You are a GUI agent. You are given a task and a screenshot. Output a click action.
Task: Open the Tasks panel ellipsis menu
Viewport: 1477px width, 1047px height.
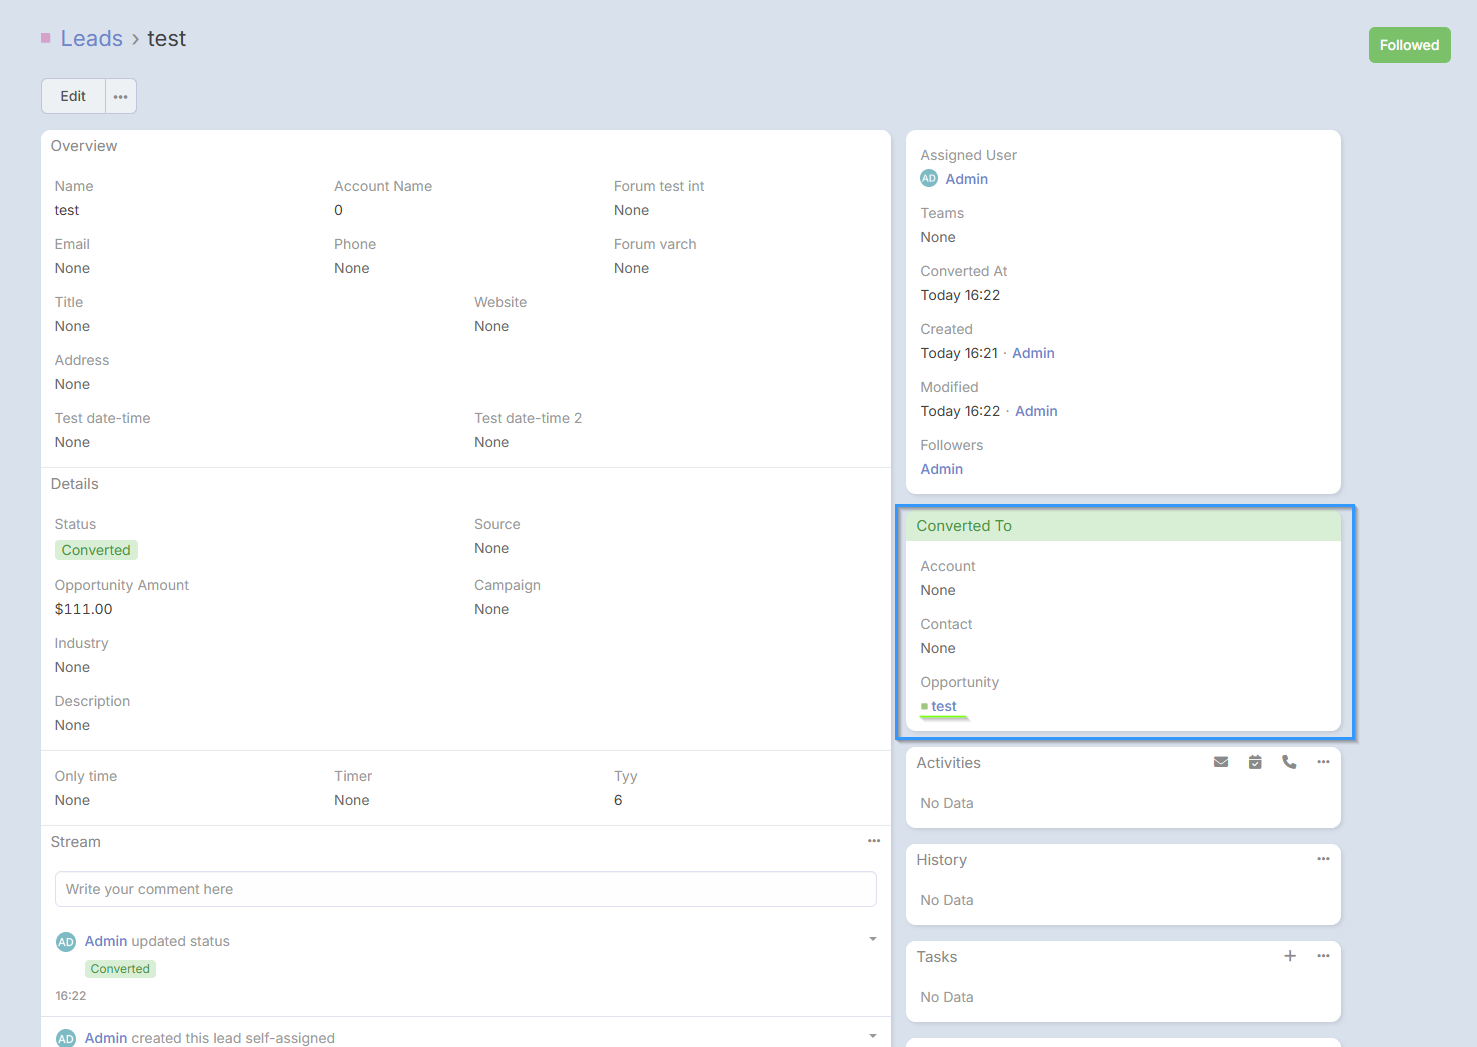pyautogui.click(x=1323, y=956)
